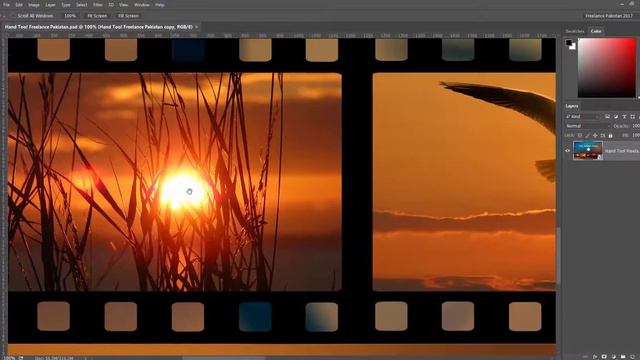Click the add layer mask icon

click(604, 357)
